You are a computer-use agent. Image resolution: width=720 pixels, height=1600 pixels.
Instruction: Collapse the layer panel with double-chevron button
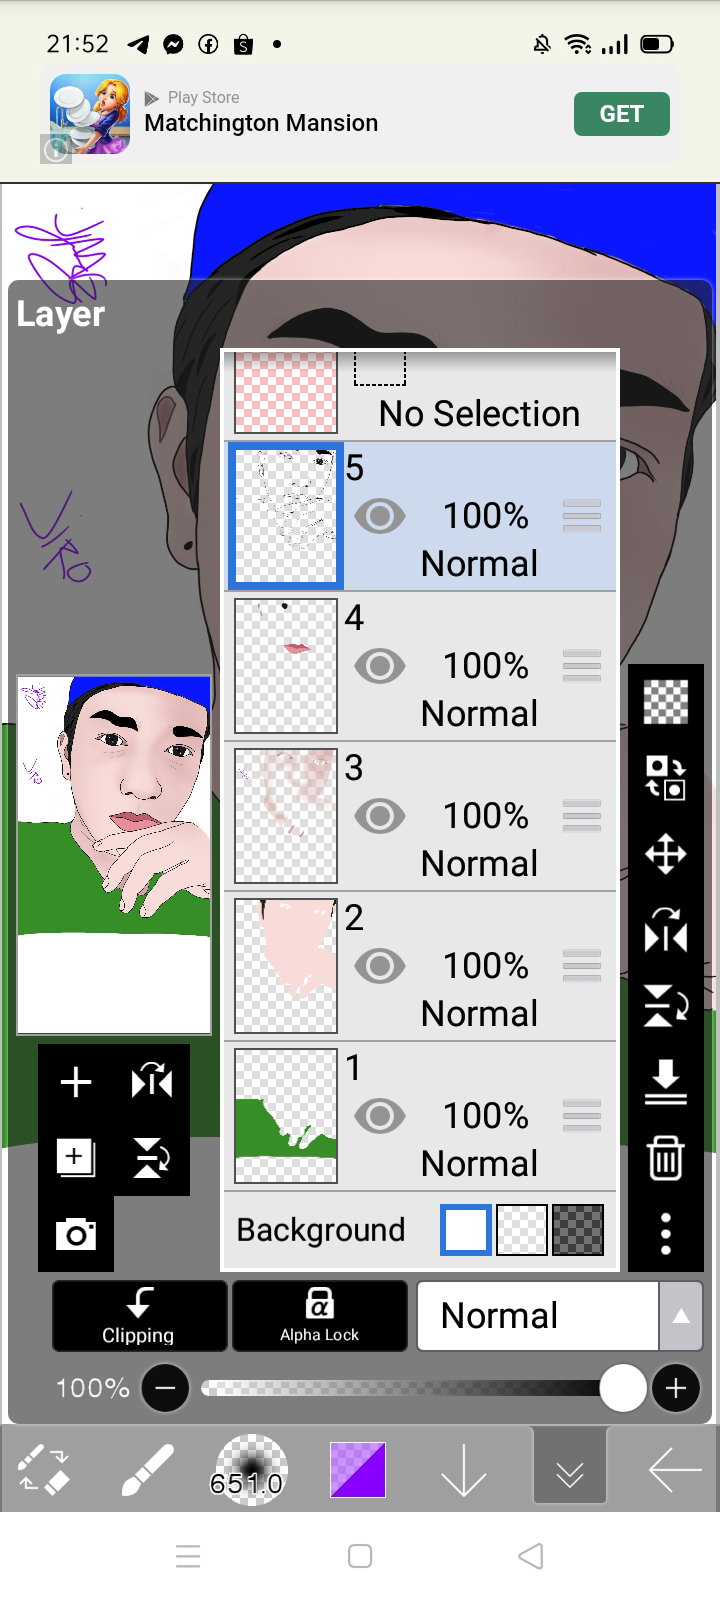pyautogui.click(x=570, y=1469)
